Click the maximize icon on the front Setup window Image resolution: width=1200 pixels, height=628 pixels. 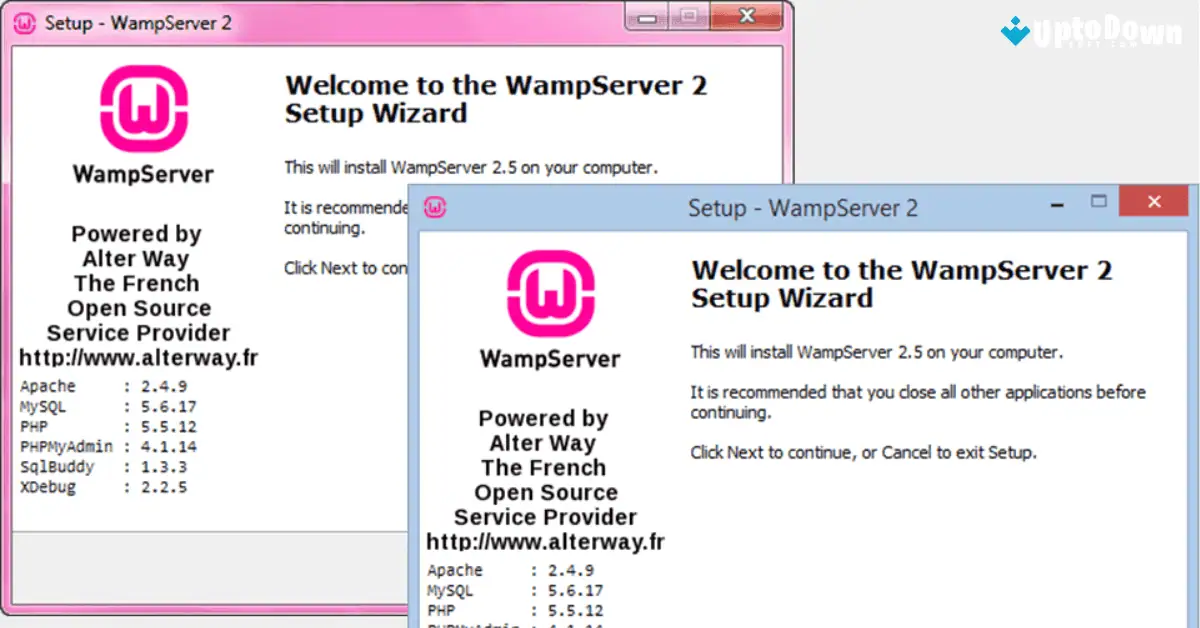click(x=1100, y=201)
